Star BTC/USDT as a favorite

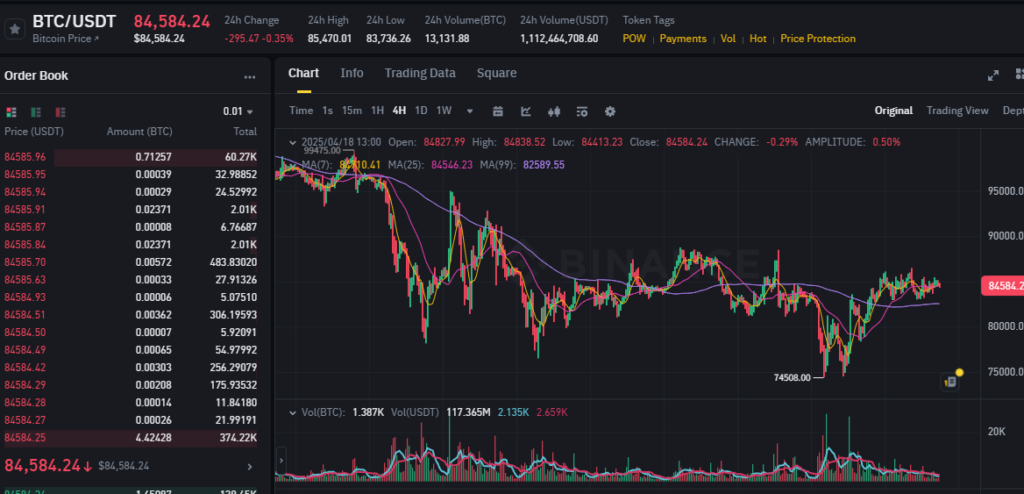coord(15,29)
